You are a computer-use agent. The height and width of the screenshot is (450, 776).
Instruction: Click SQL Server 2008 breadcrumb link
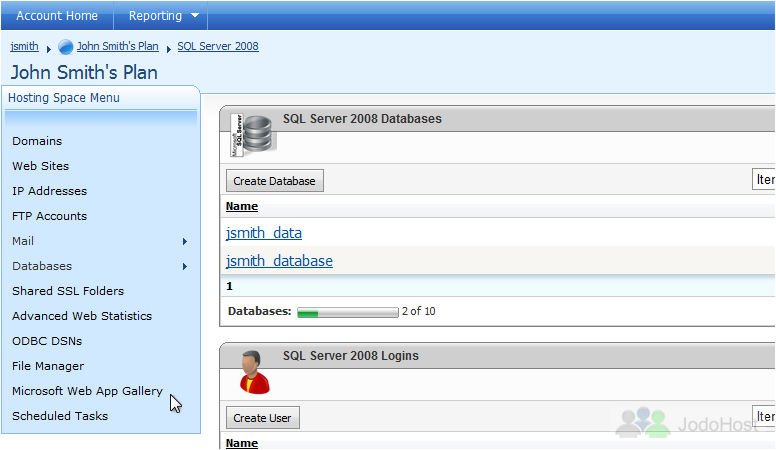pyautogui.click(x=218, y=46)
